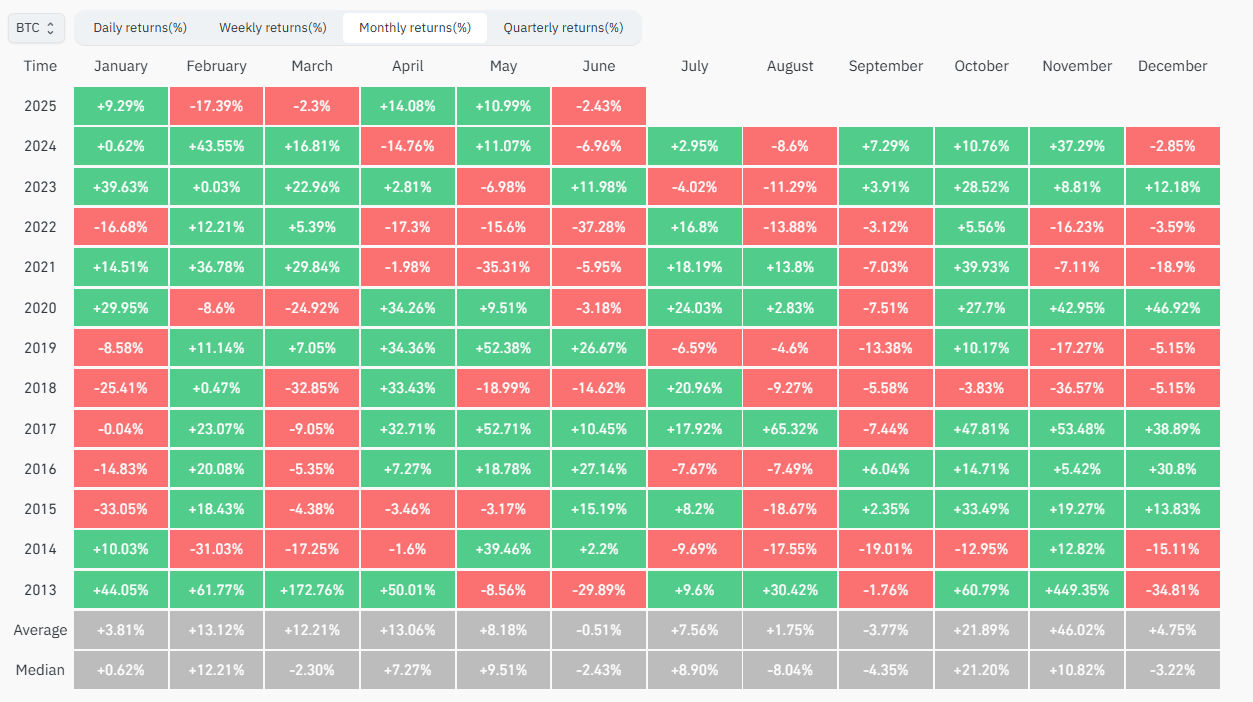Viewport: 1253px width, 702px height.
Task: Click the December column header
Action: tap(1172, 66)
